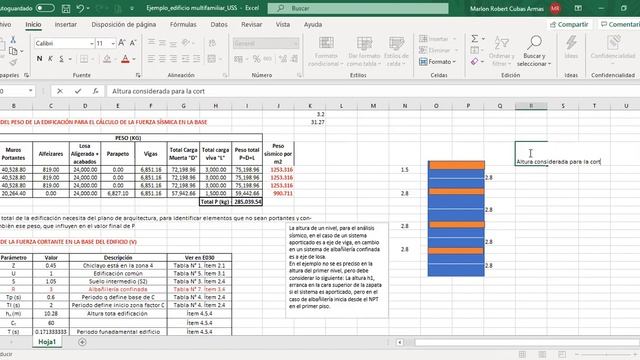640x360 pixels.
Task: Increase font size with larger A
Action: 122,43
